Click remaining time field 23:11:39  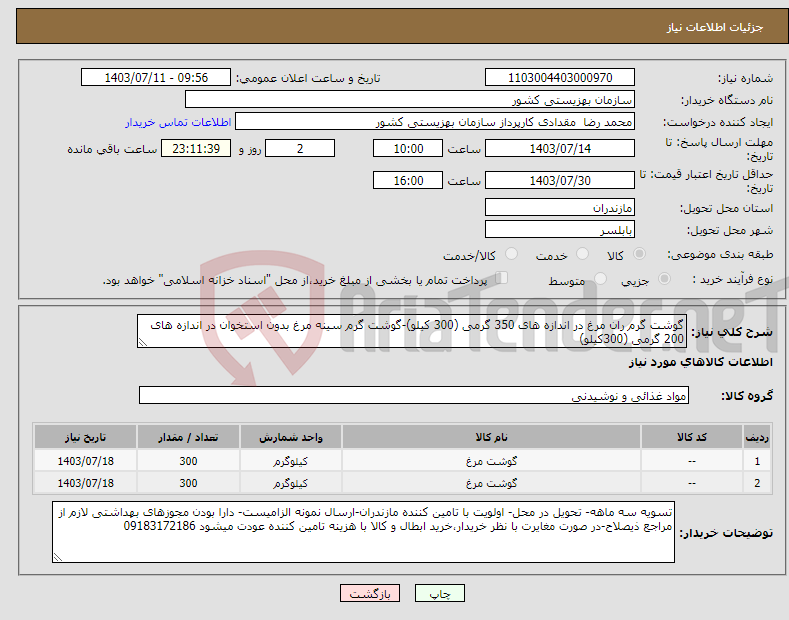pos(196,148)
